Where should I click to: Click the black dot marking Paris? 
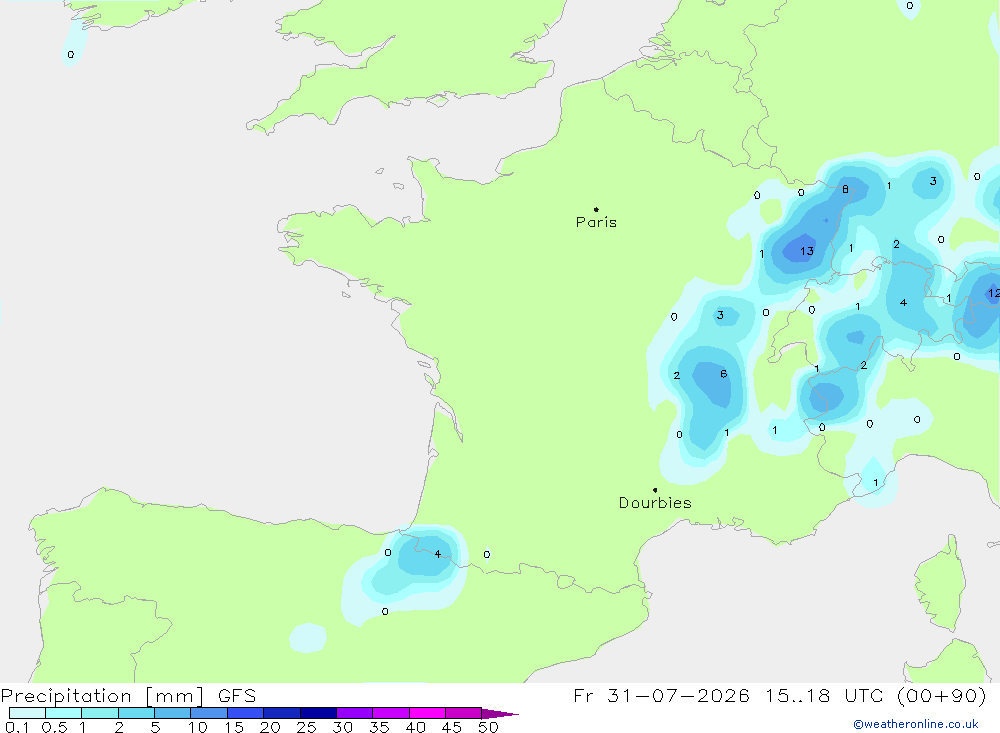point(596,209)
